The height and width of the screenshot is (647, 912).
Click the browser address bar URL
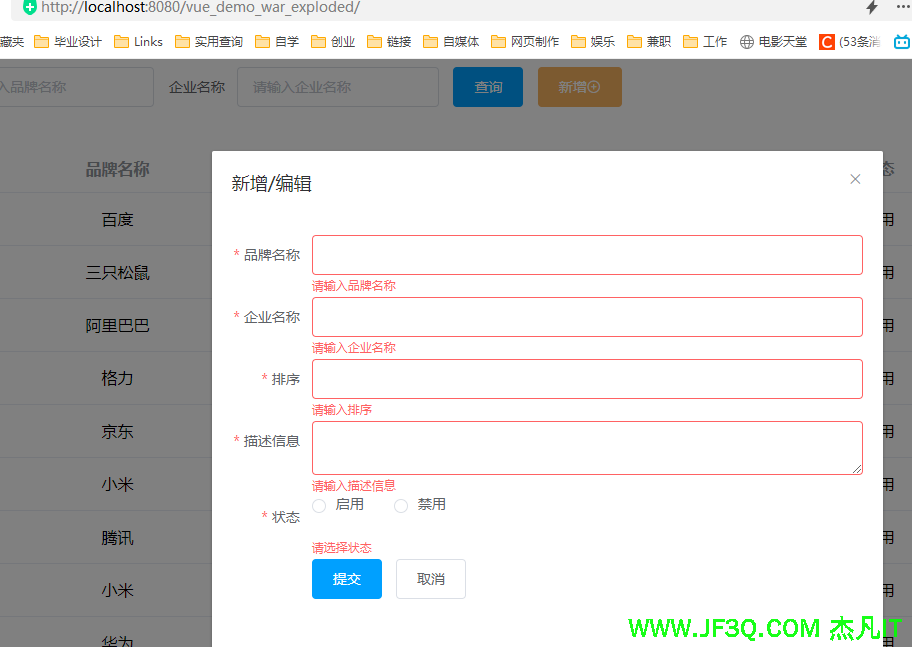tap(200, 8)
